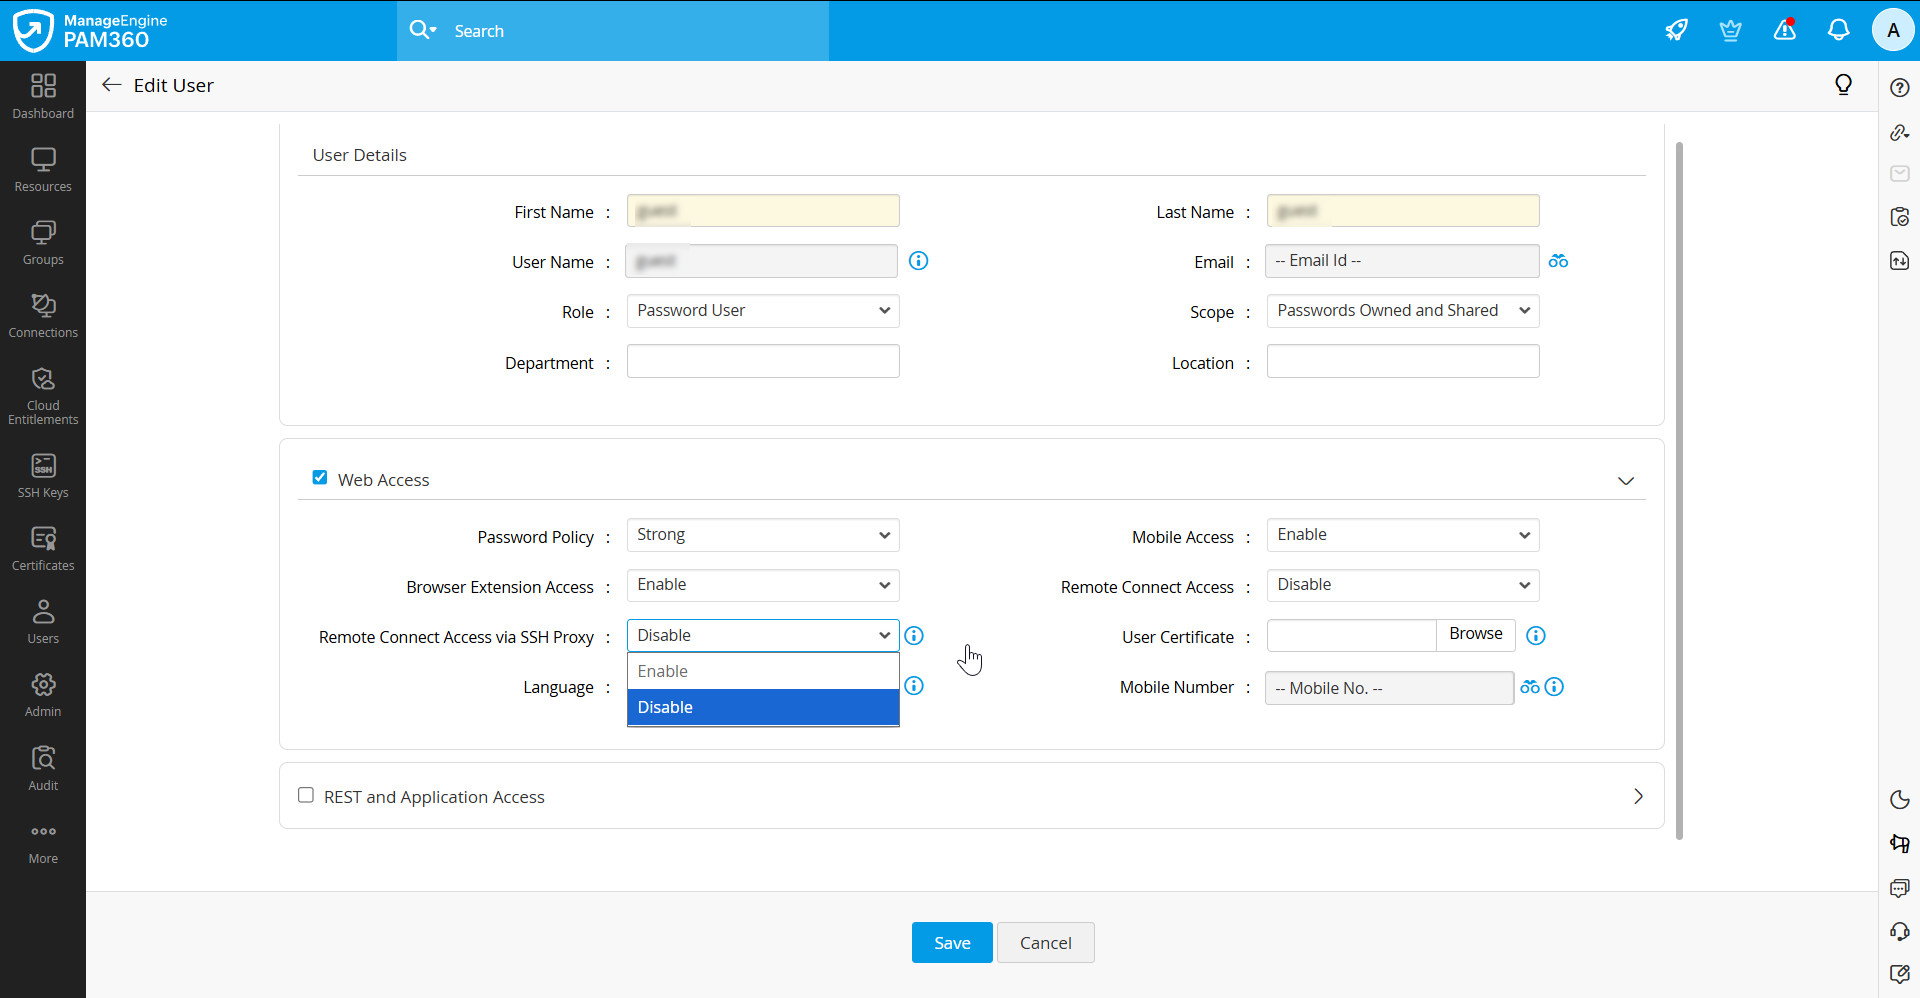This screenshot has width=1920, height=998.
Task: Click Browse for User Certificate
Action: pos(1476,635)
